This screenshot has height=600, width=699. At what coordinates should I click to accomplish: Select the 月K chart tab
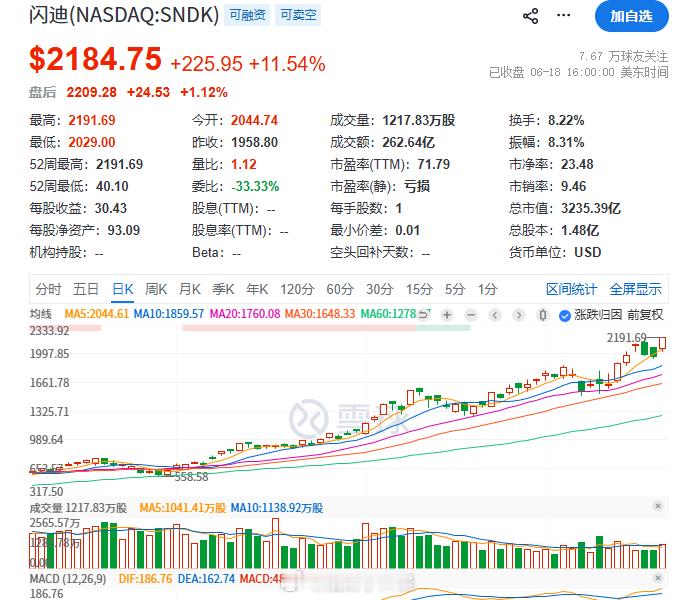(x=189, y=289)
